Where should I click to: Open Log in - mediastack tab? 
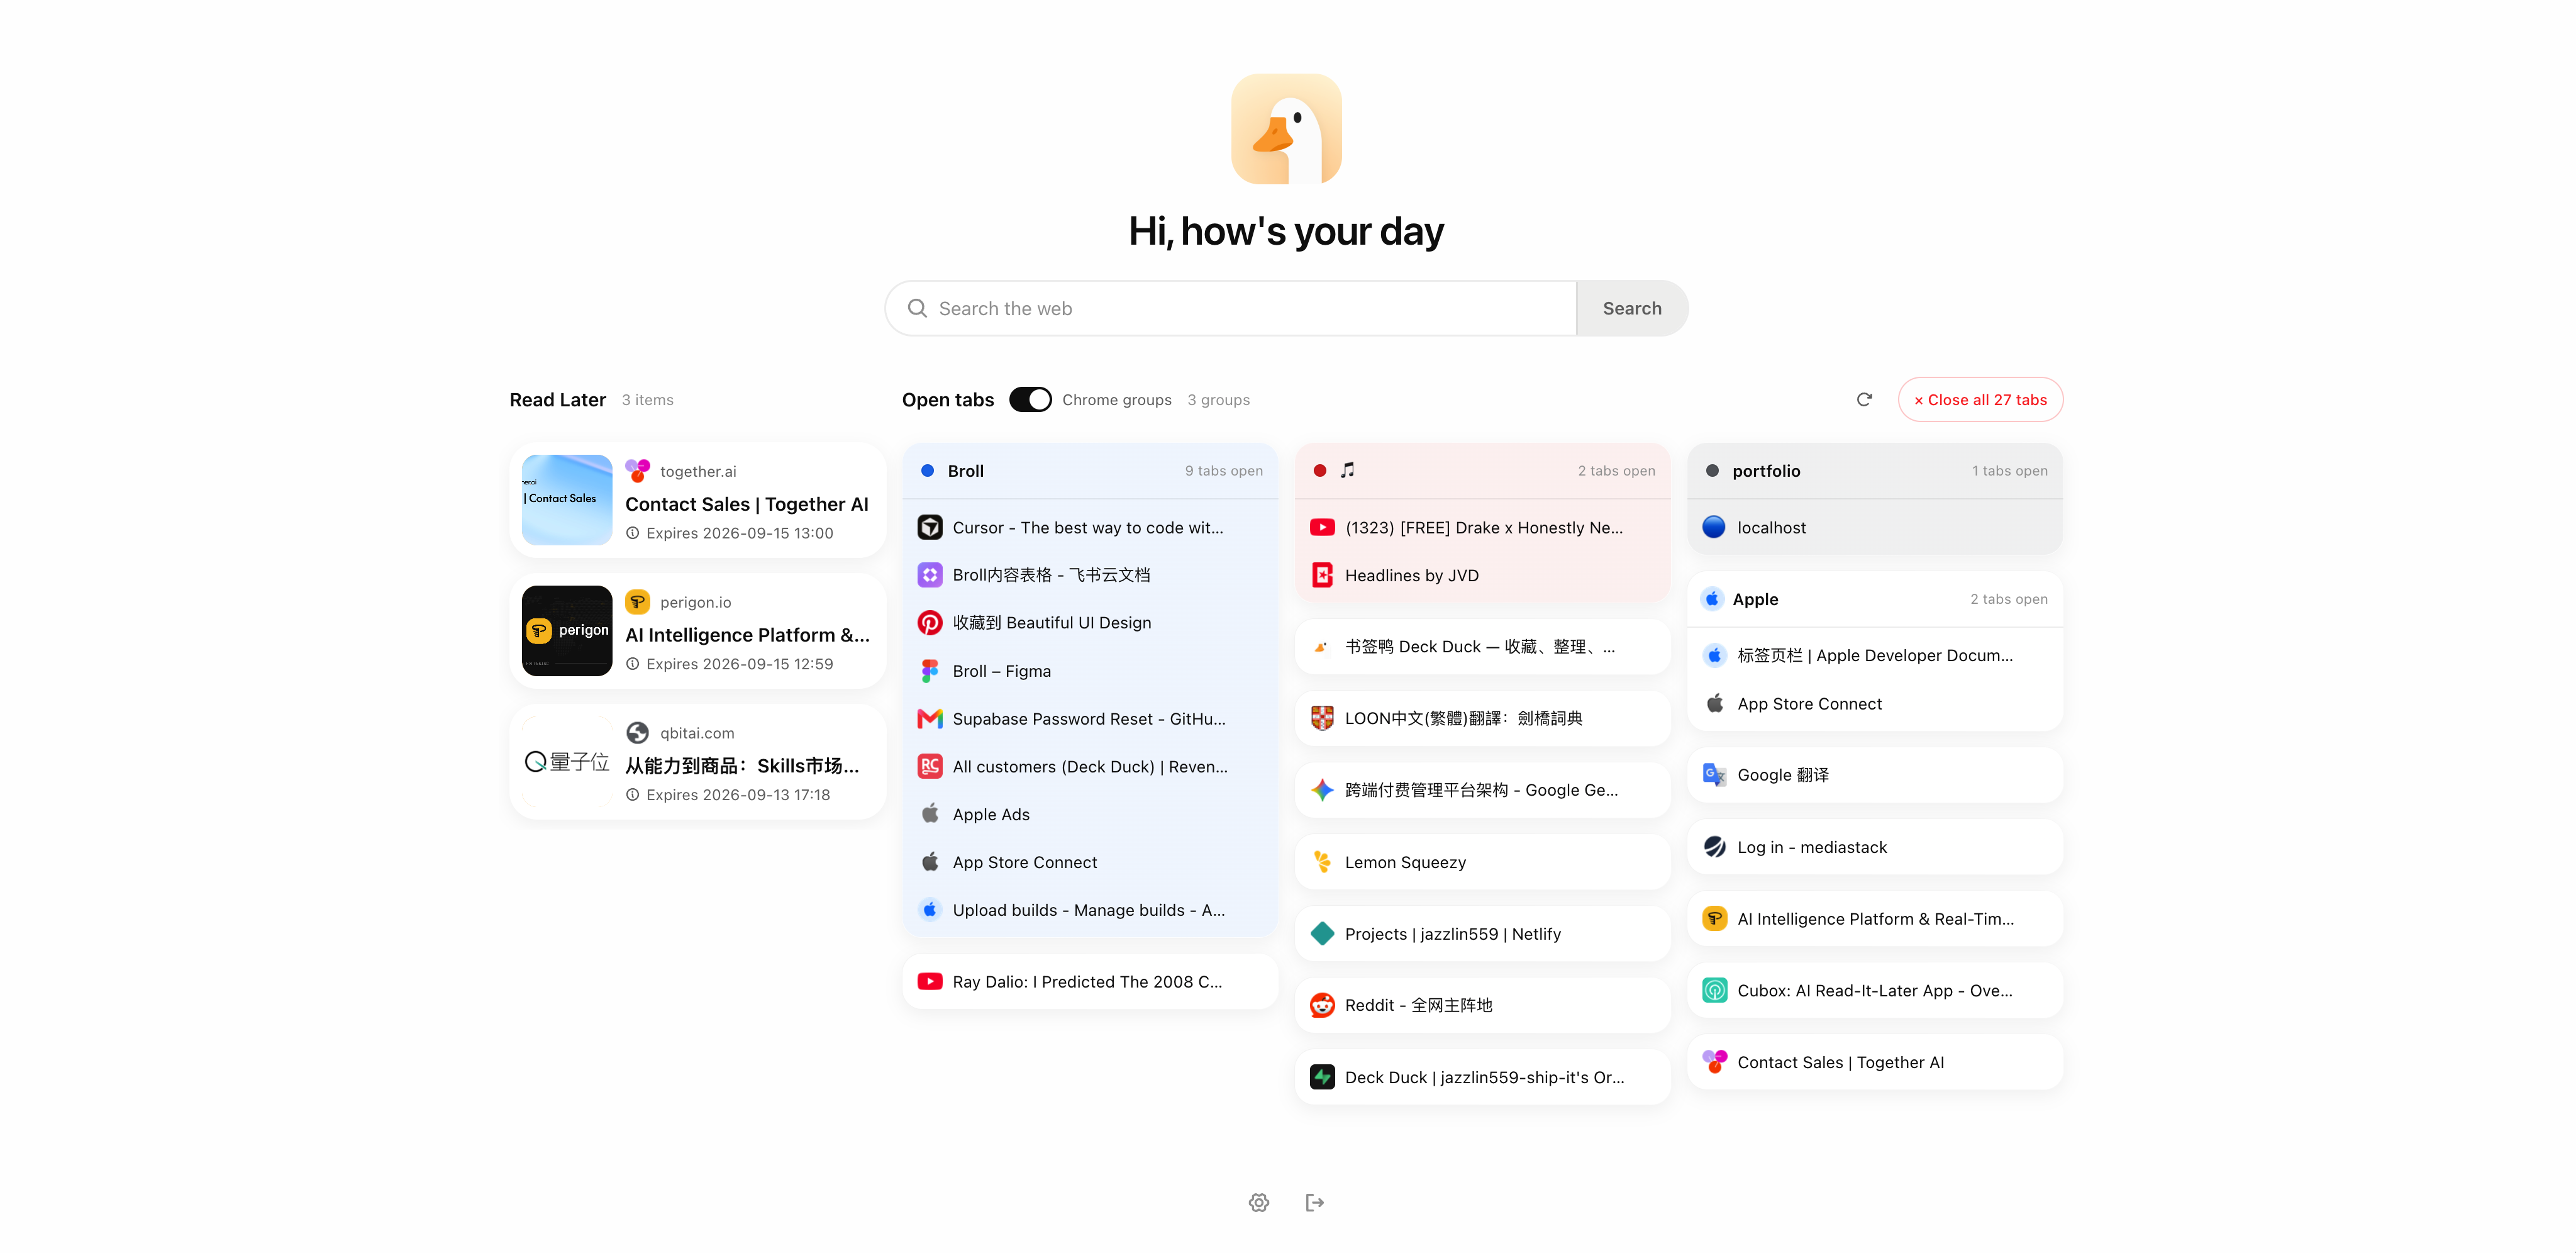pos(1875,847)
